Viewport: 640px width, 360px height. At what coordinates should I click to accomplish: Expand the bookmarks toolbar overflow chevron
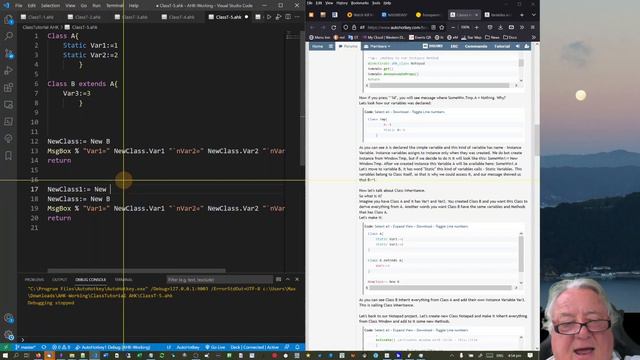click(533, 37)
